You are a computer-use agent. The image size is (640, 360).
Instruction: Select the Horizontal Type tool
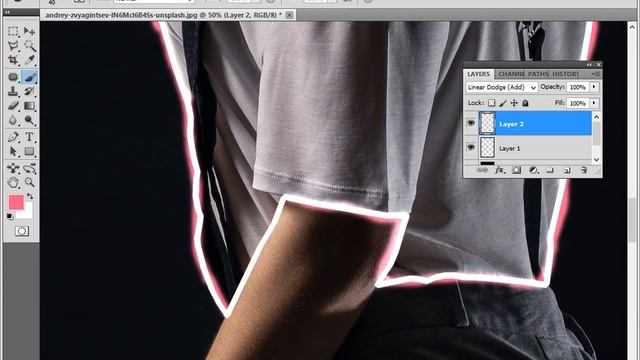point(29,137)
